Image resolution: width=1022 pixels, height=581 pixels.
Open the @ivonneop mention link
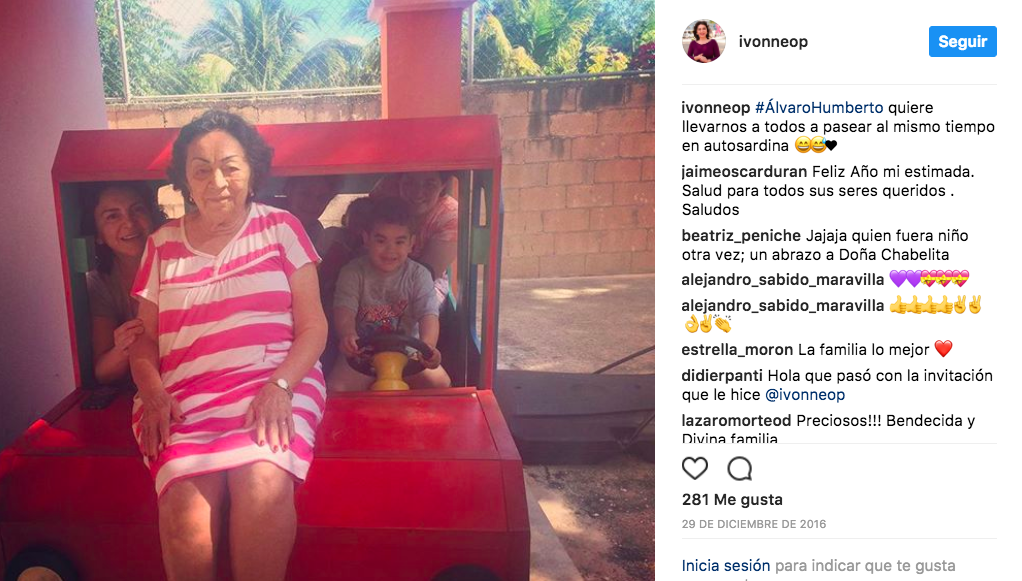coord(805,395)
